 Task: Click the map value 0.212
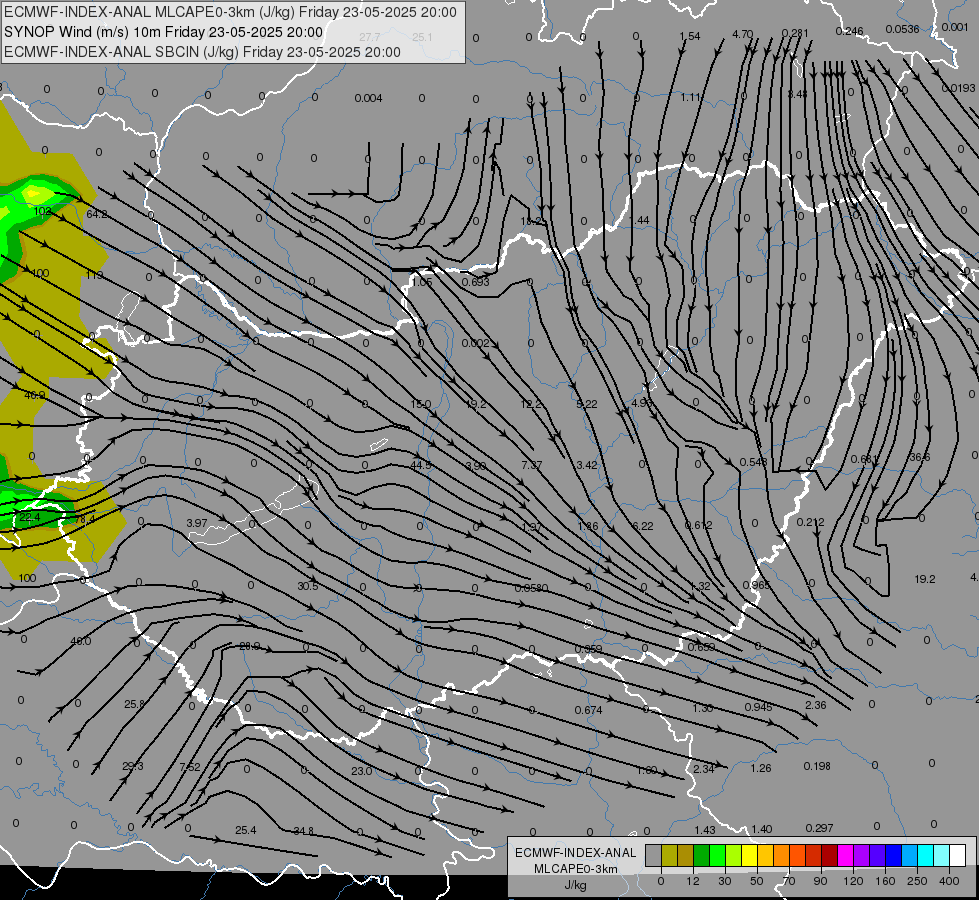point(810,522)
